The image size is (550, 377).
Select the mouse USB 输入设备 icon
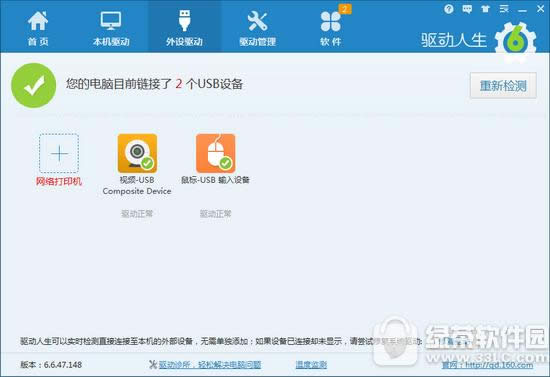(x=215, y=153)
